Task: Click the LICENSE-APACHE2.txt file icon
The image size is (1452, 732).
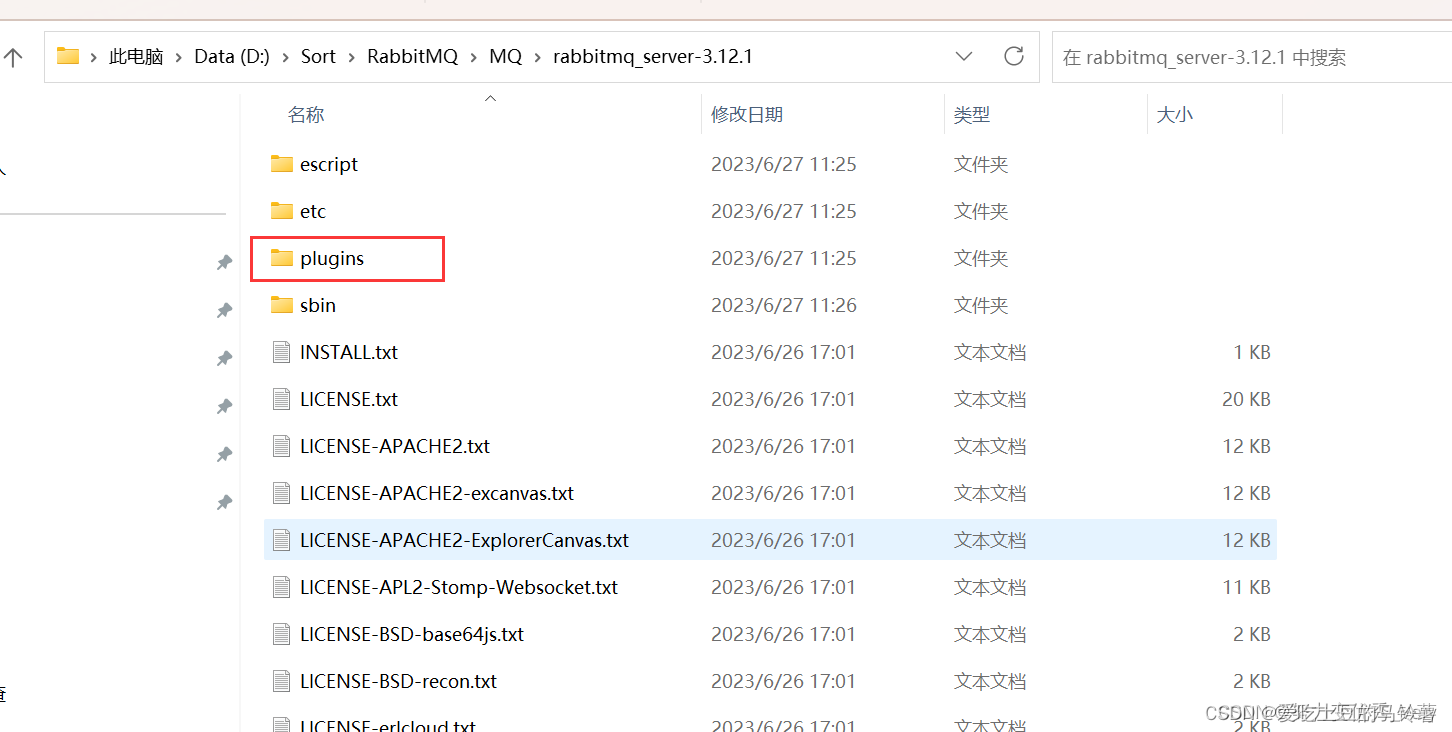Action: pos(282,446)
